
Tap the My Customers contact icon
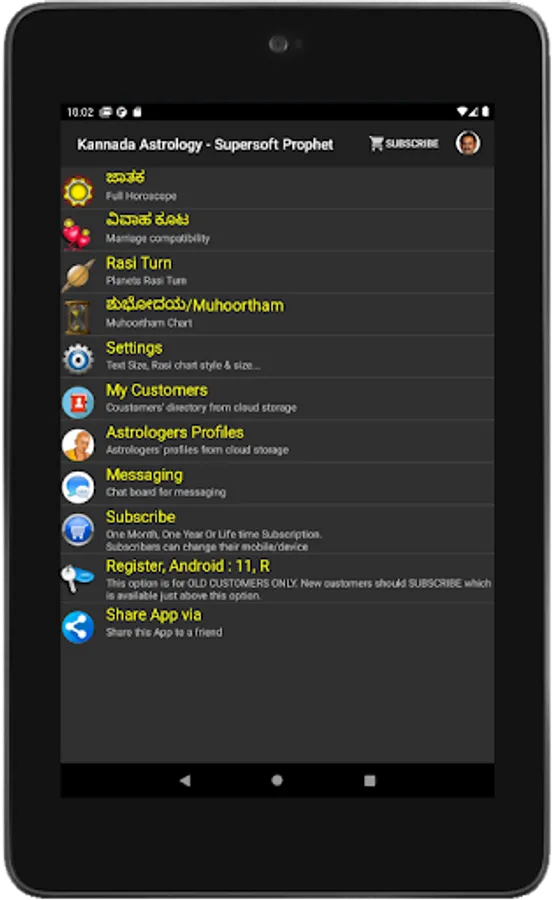coord(78,402)
